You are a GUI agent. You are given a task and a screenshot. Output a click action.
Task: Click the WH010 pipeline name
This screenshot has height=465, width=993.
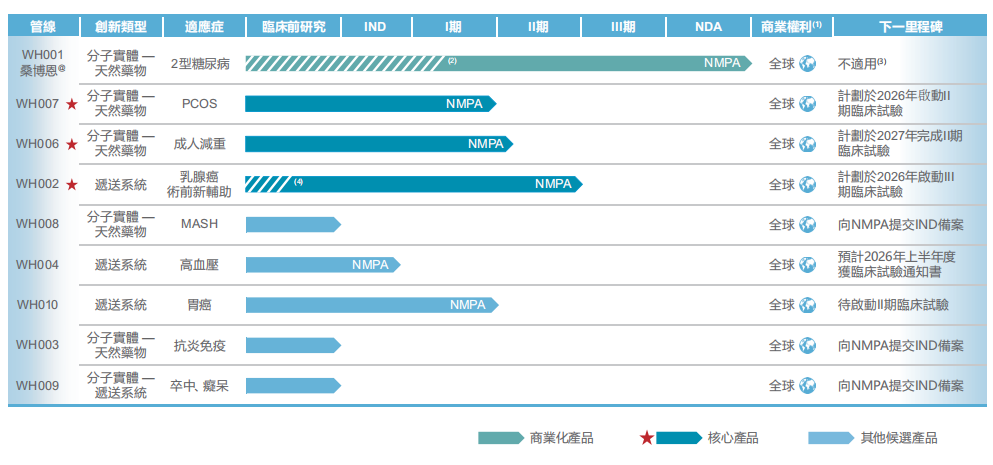click(37, 305)
